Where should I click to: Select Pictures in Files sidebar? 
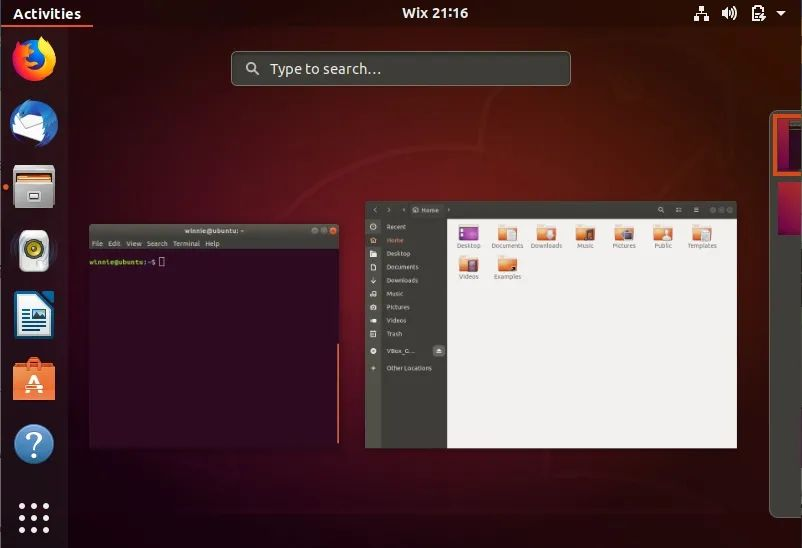tap(406, 307)
